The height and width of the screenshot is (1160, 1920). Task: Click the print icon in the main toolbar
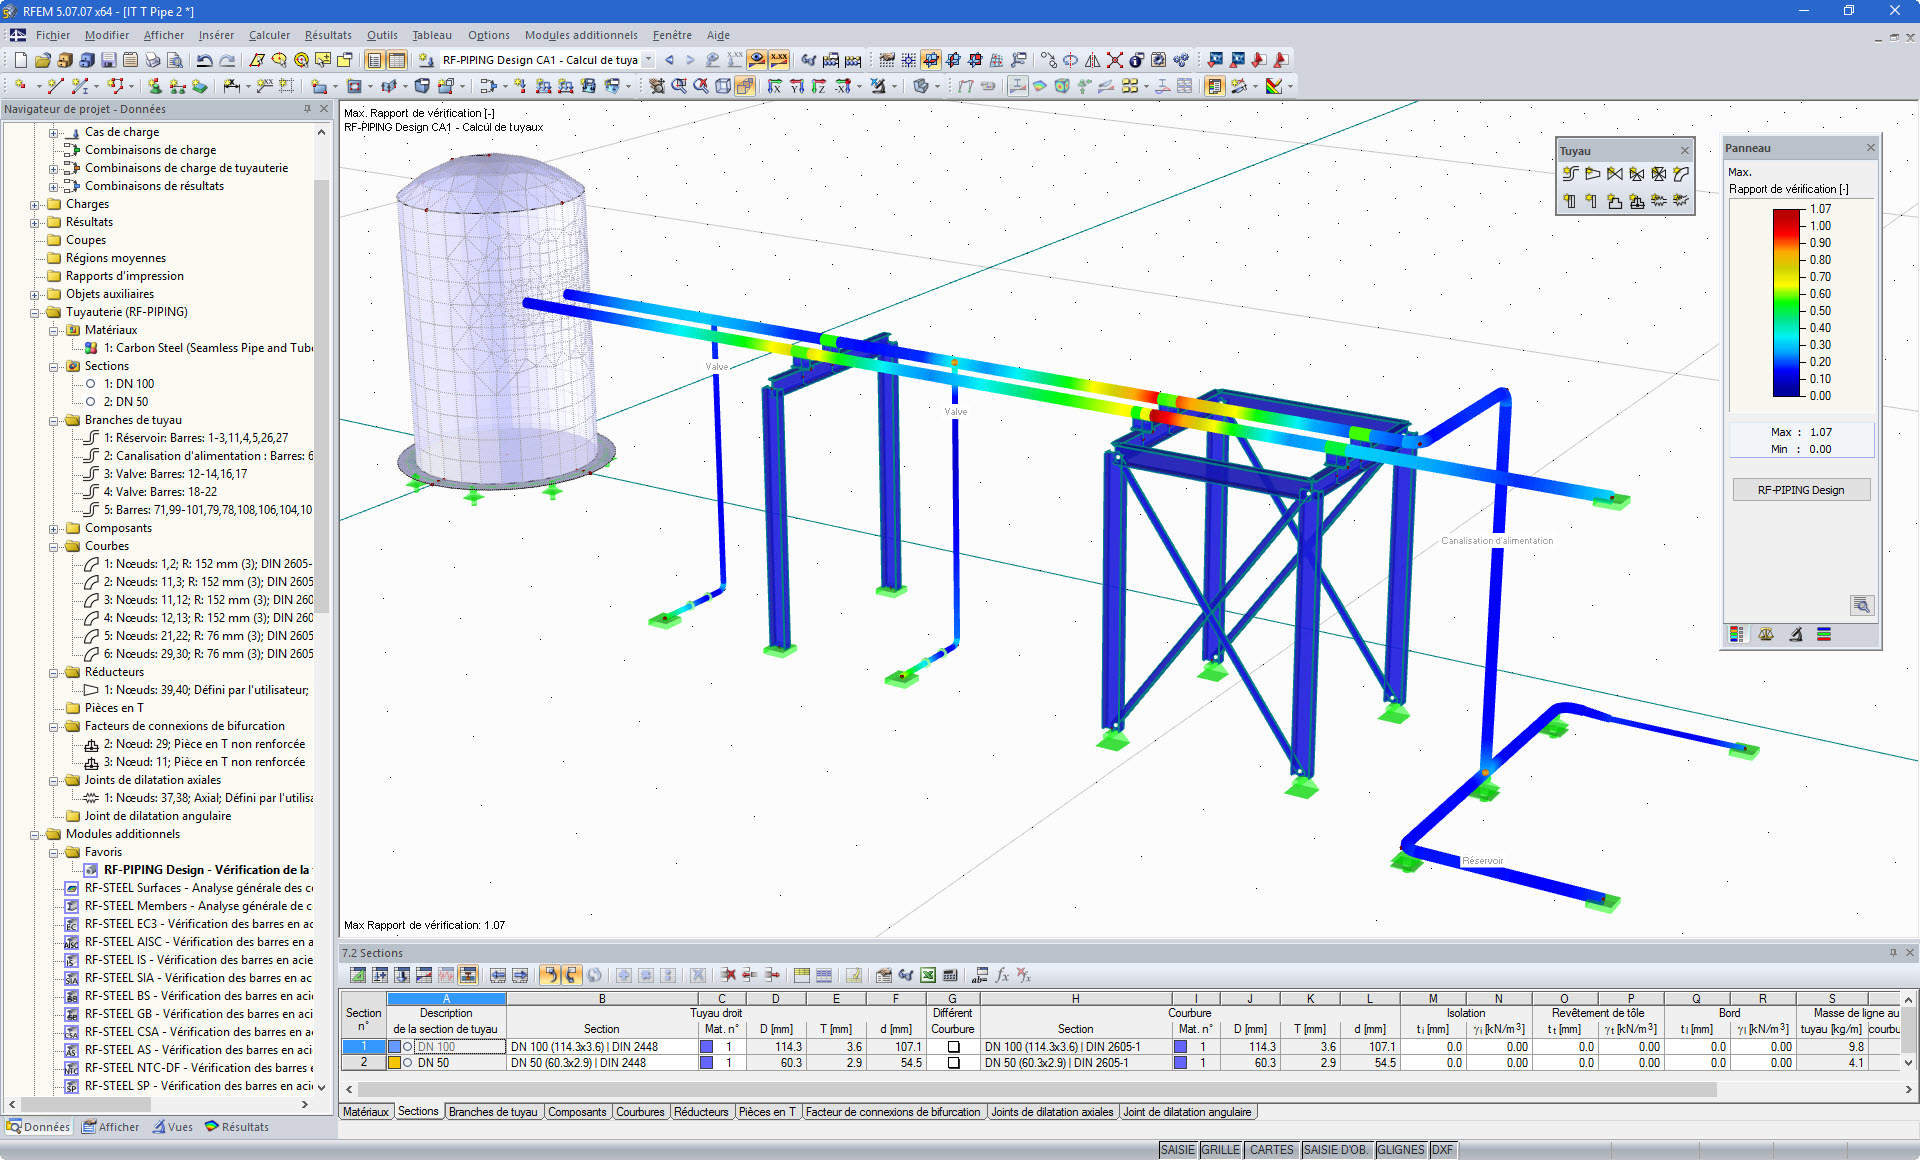coord(152,60)
